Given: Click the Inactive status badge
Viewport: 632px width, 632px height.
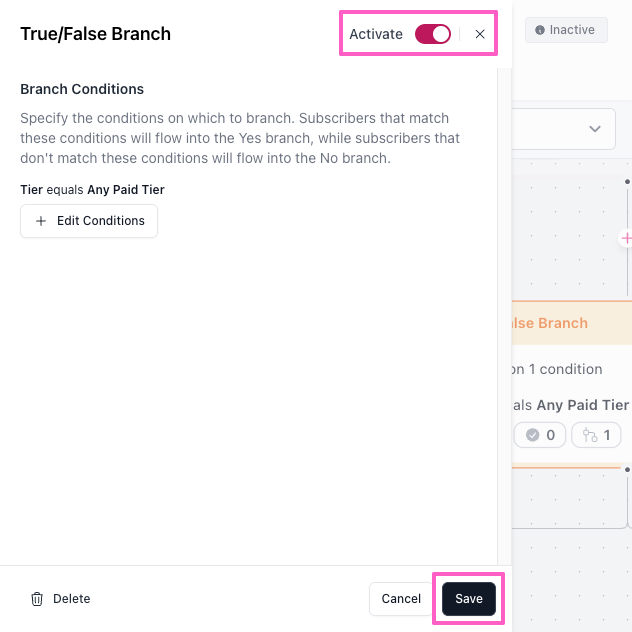Looking at the screenshot, I should click(566, 30).
